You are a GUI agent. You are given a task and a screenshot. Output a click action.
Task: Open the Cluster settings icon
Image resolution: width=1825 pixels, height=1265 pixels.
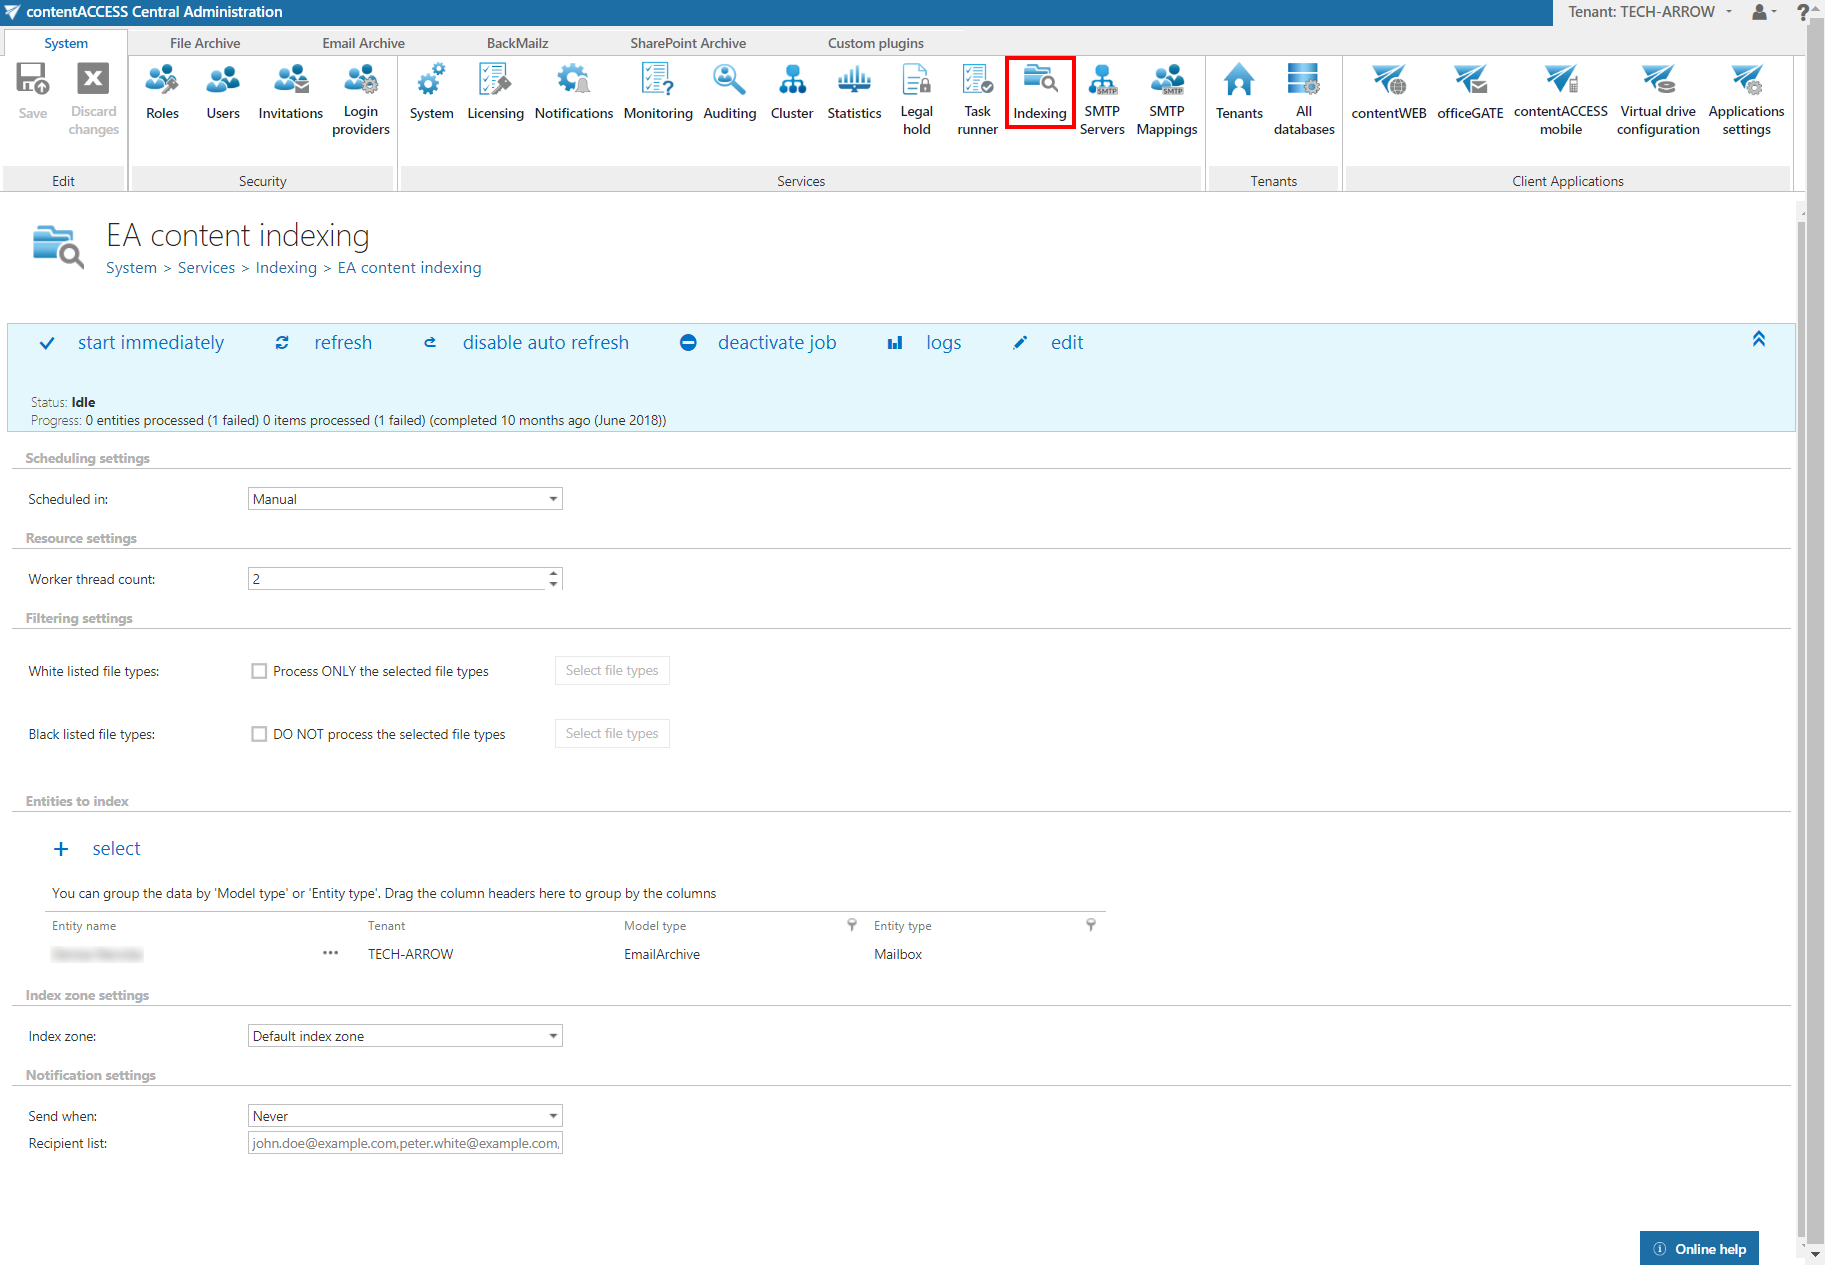pos(791,93)
